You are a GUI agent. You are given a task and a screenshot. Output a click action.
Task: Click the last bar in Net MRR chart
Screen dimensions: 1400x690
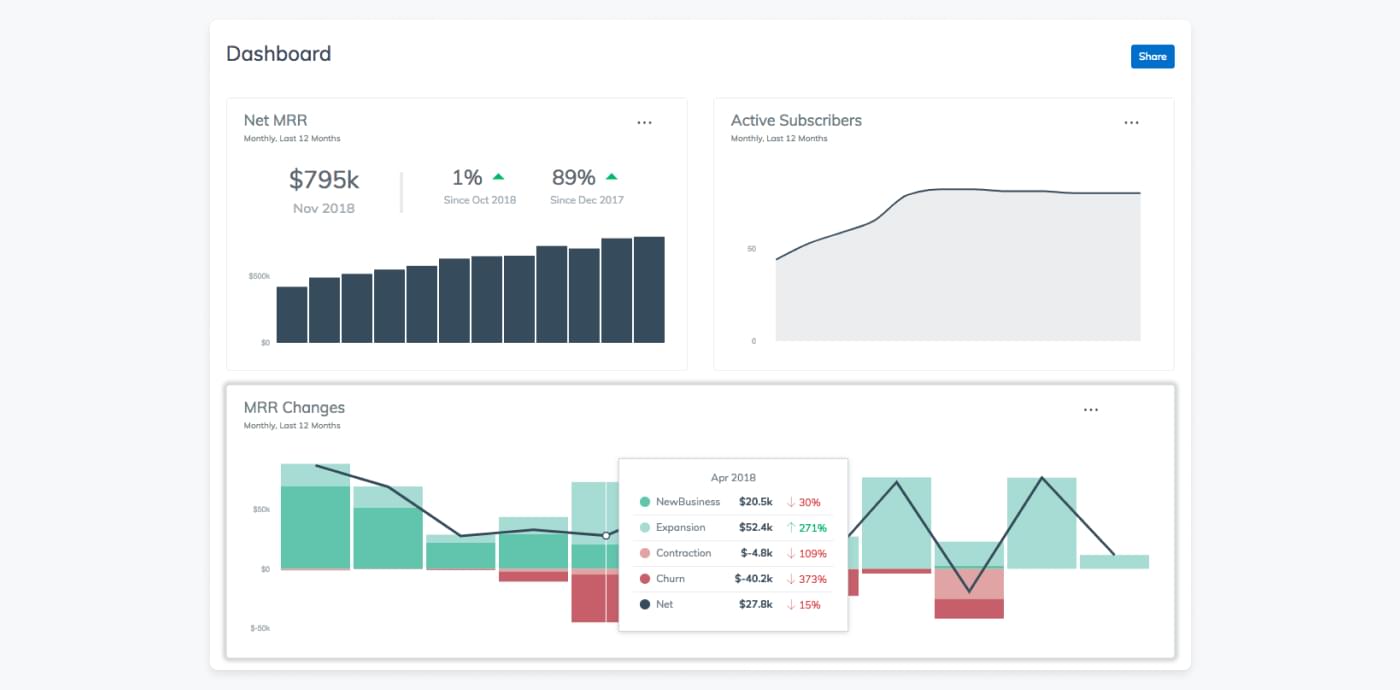tap(649, 290)
